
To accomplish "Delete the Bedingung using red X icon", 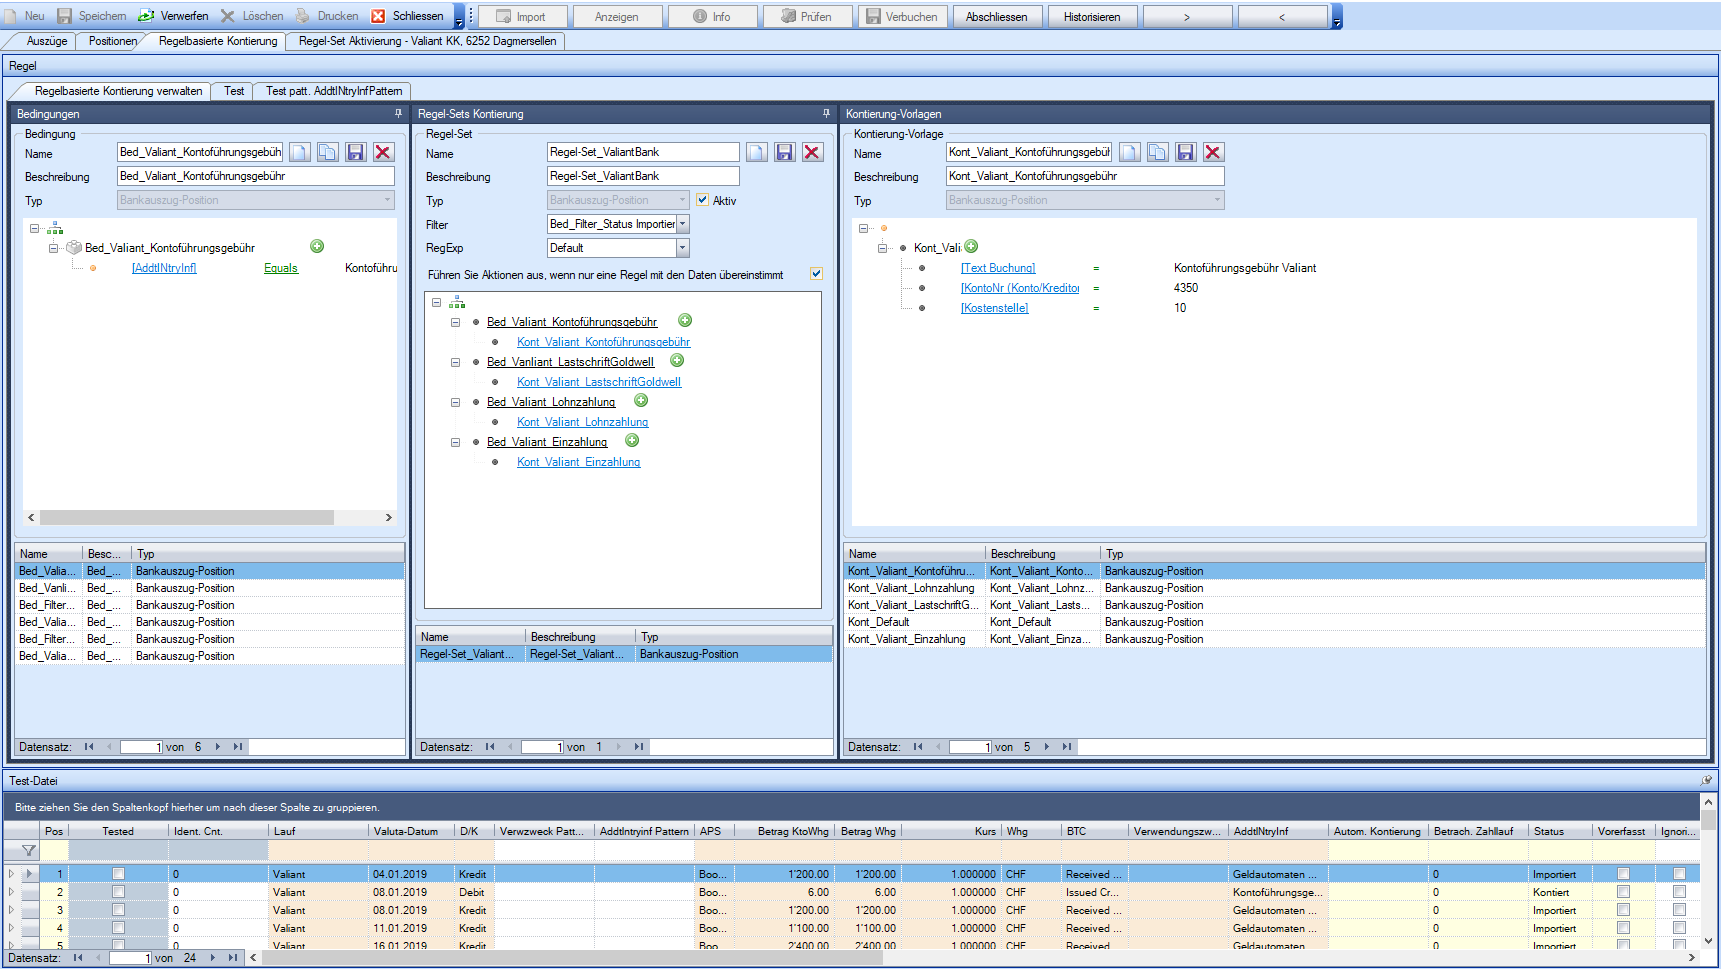I will [383, 152].
